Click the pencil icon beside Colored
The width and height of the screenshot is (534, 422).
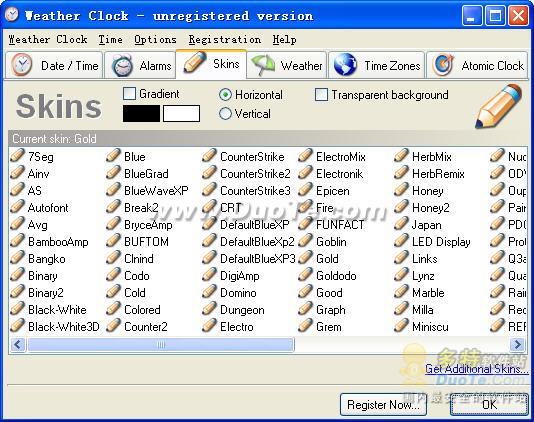click(113, 309)
